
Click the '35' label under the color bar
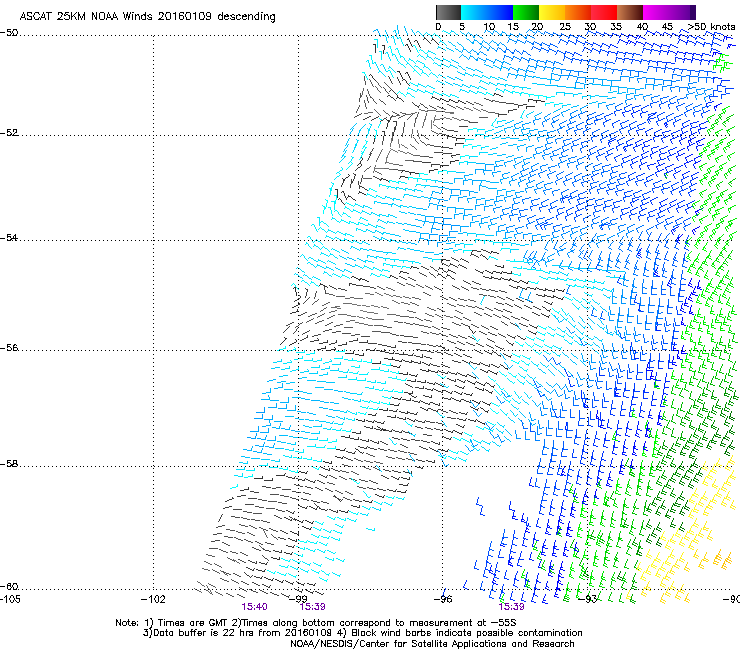616,27
